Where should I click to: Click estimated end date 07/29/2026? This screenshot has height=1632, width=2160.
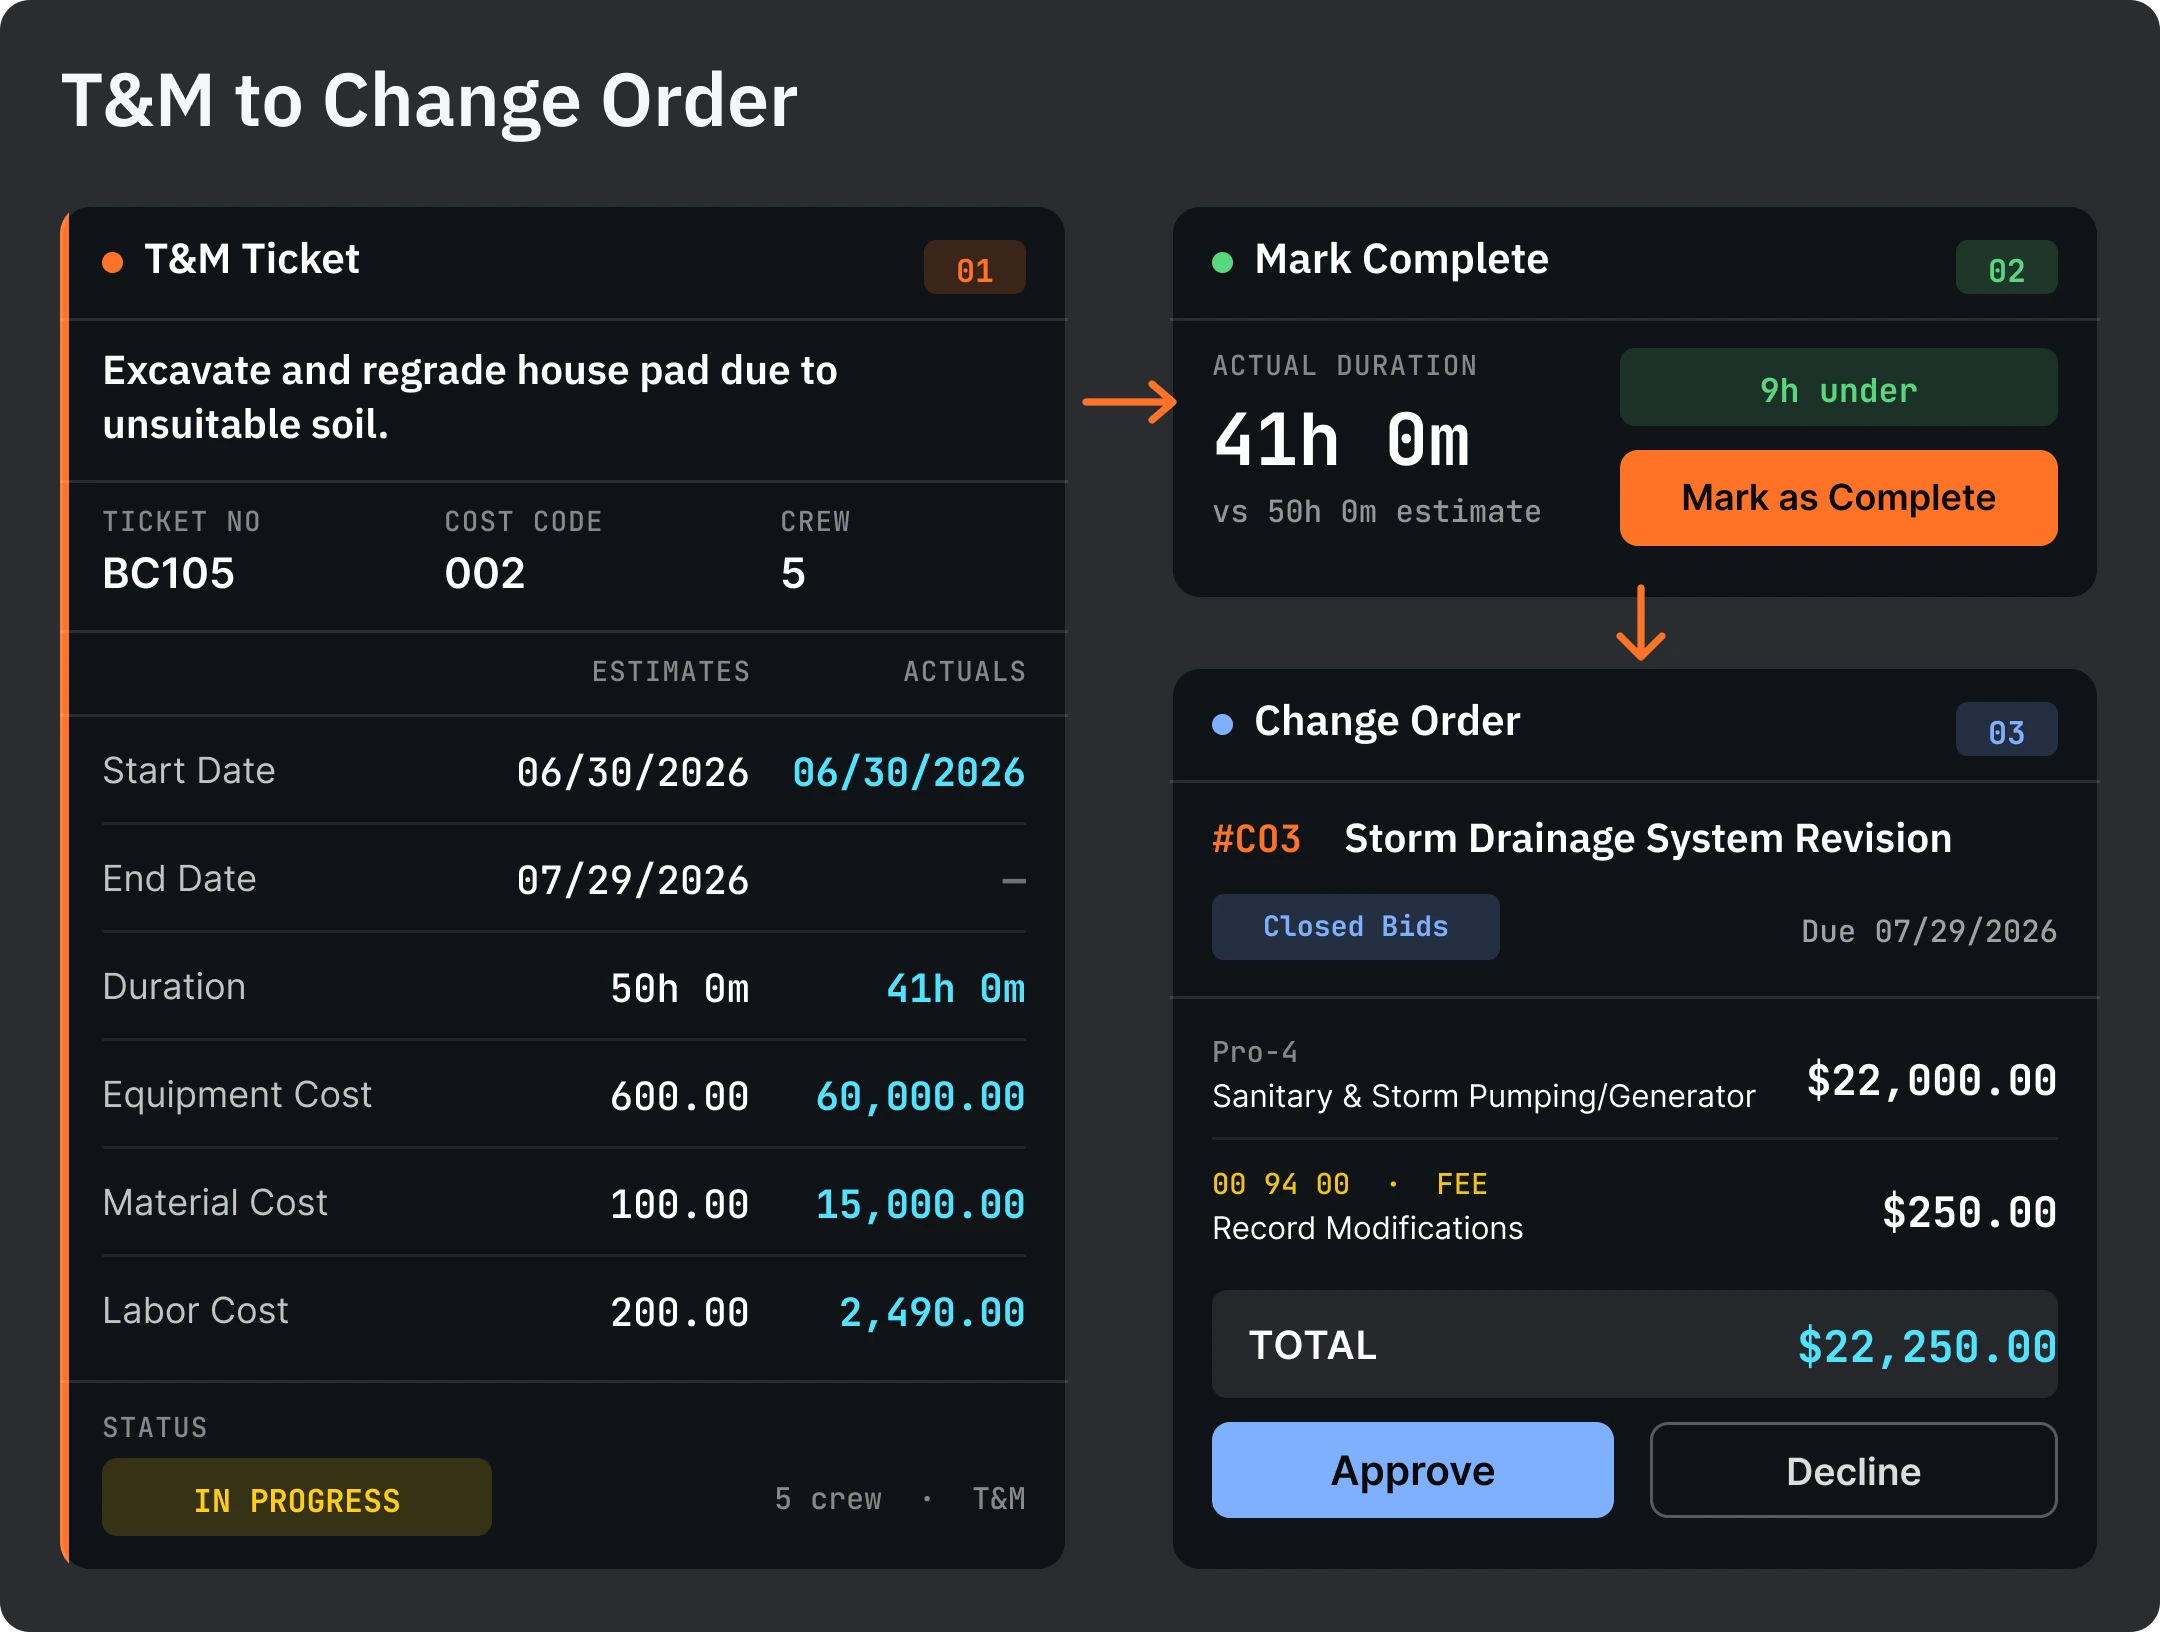coord(632,880)
